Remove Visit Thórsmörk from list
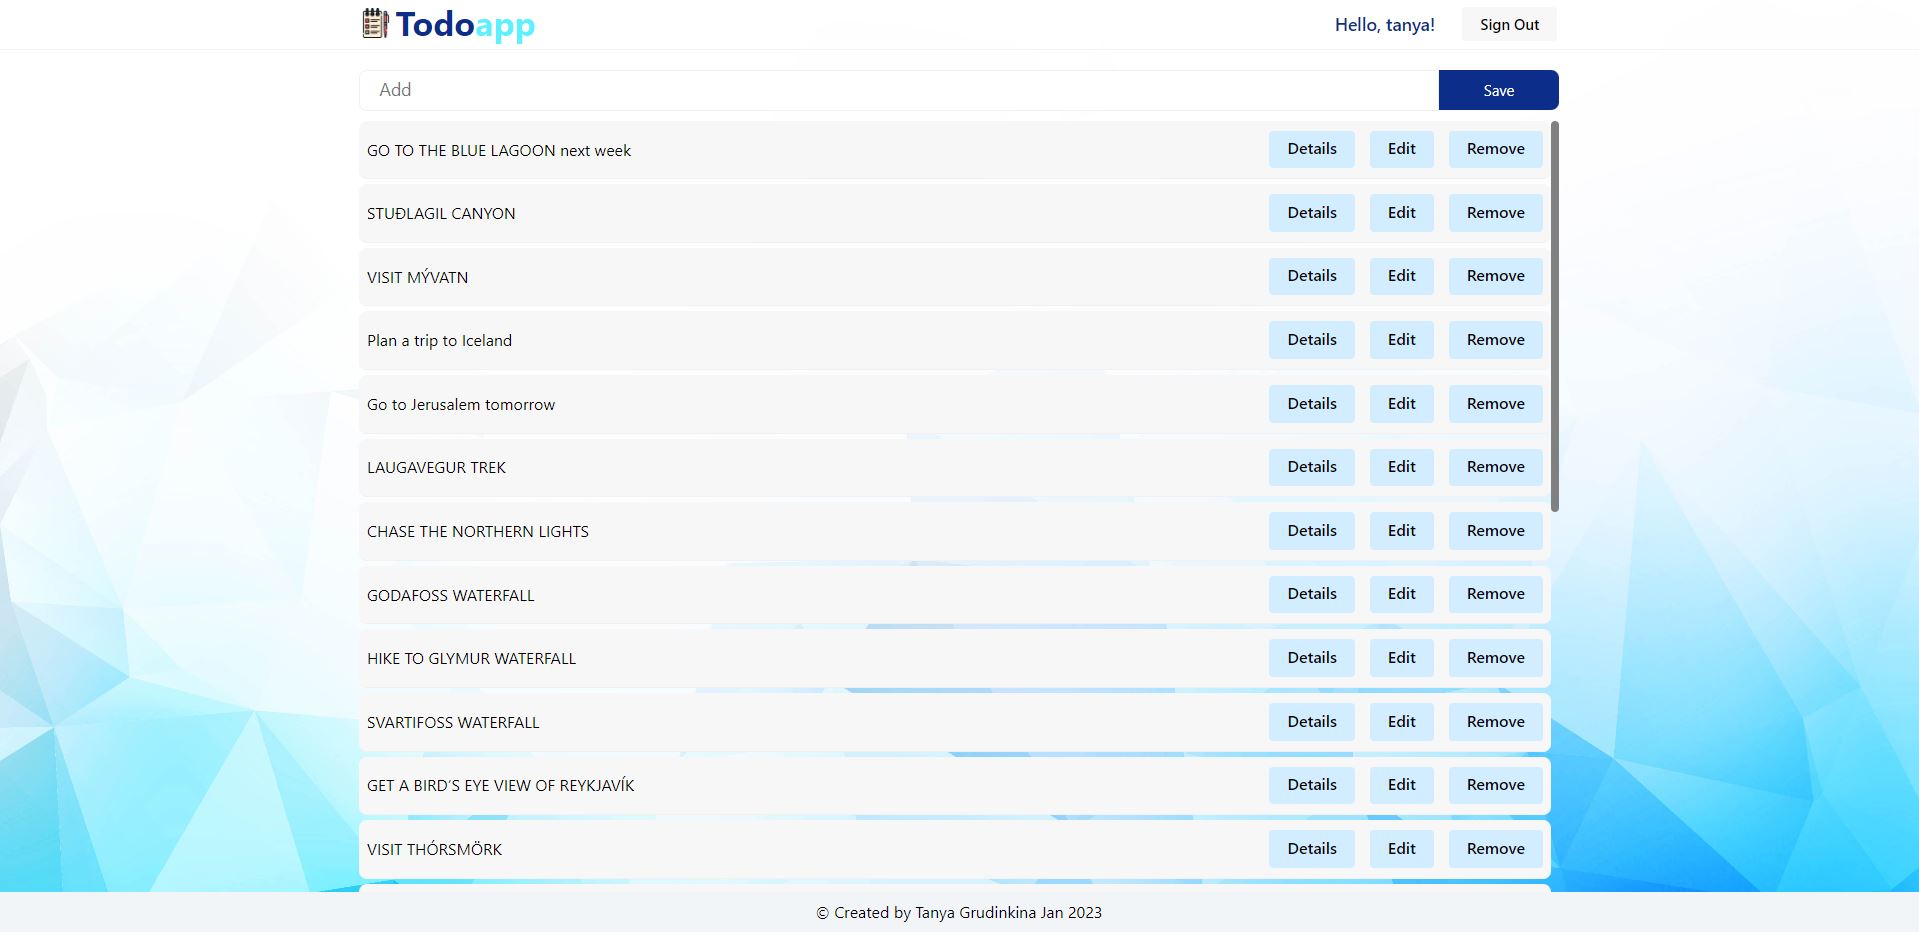Viewport: 1919px width, 935px height. click(1495, 849)
